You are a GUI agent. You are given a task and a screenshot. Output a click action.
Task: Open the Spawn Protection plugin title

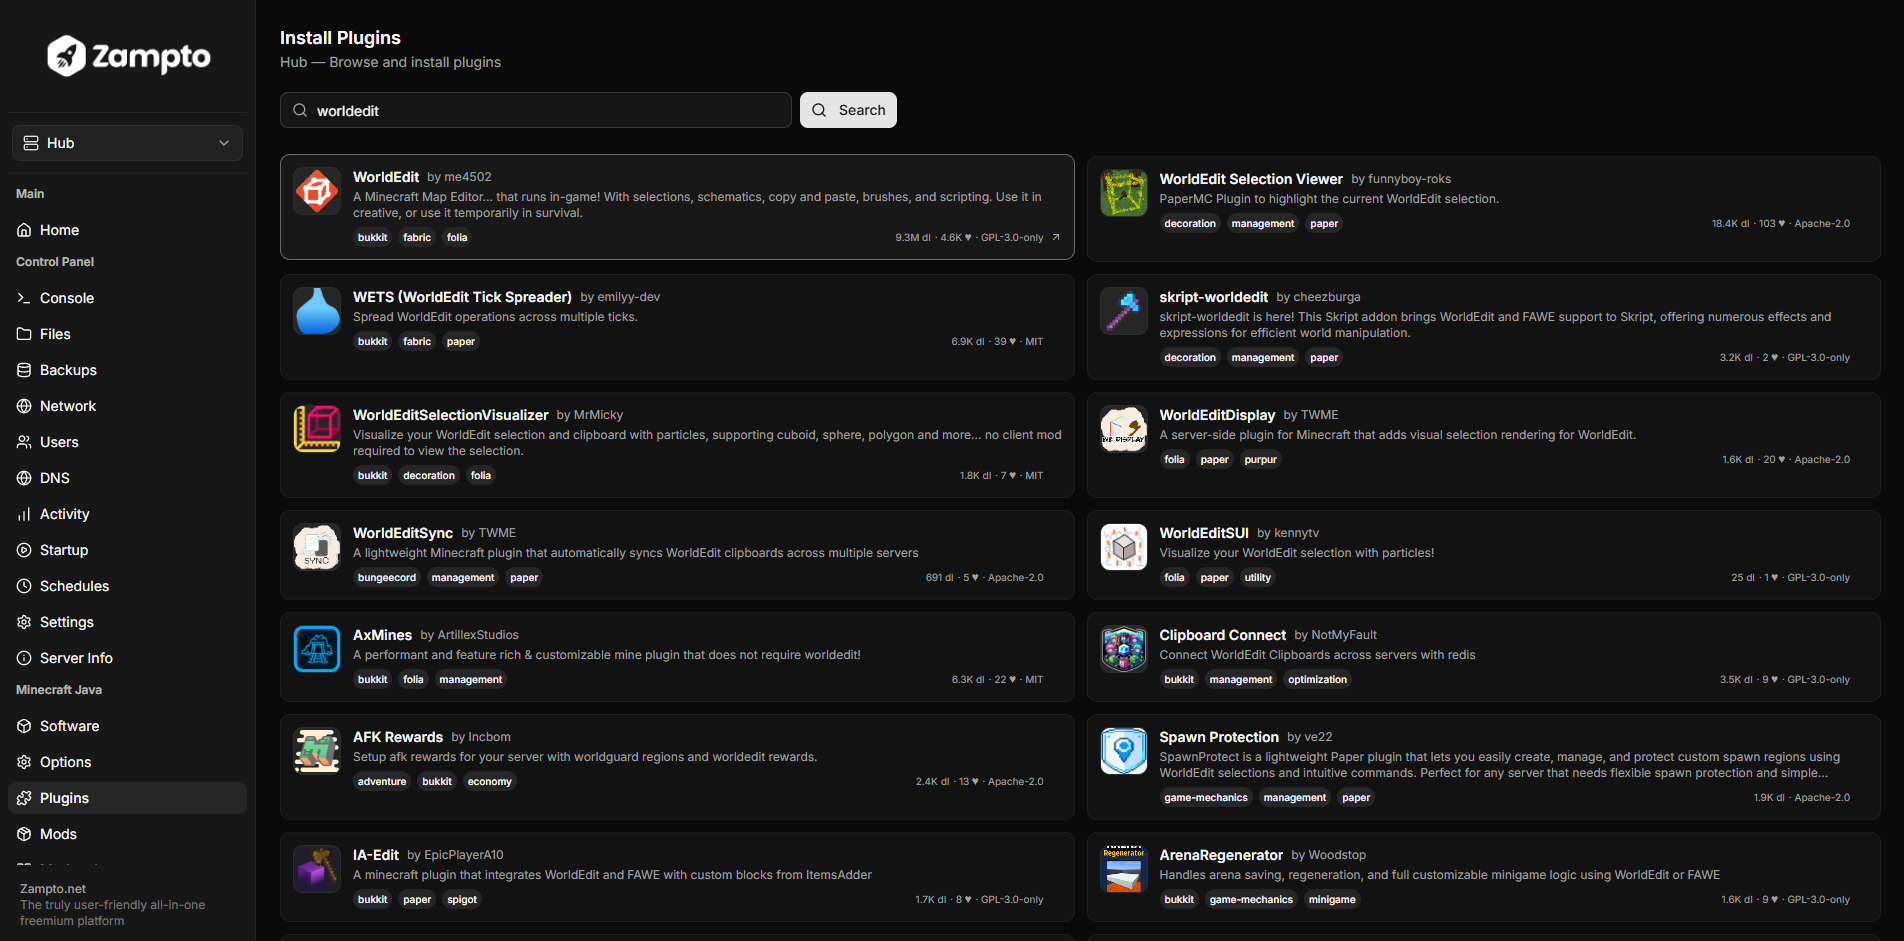[1219, 737]
